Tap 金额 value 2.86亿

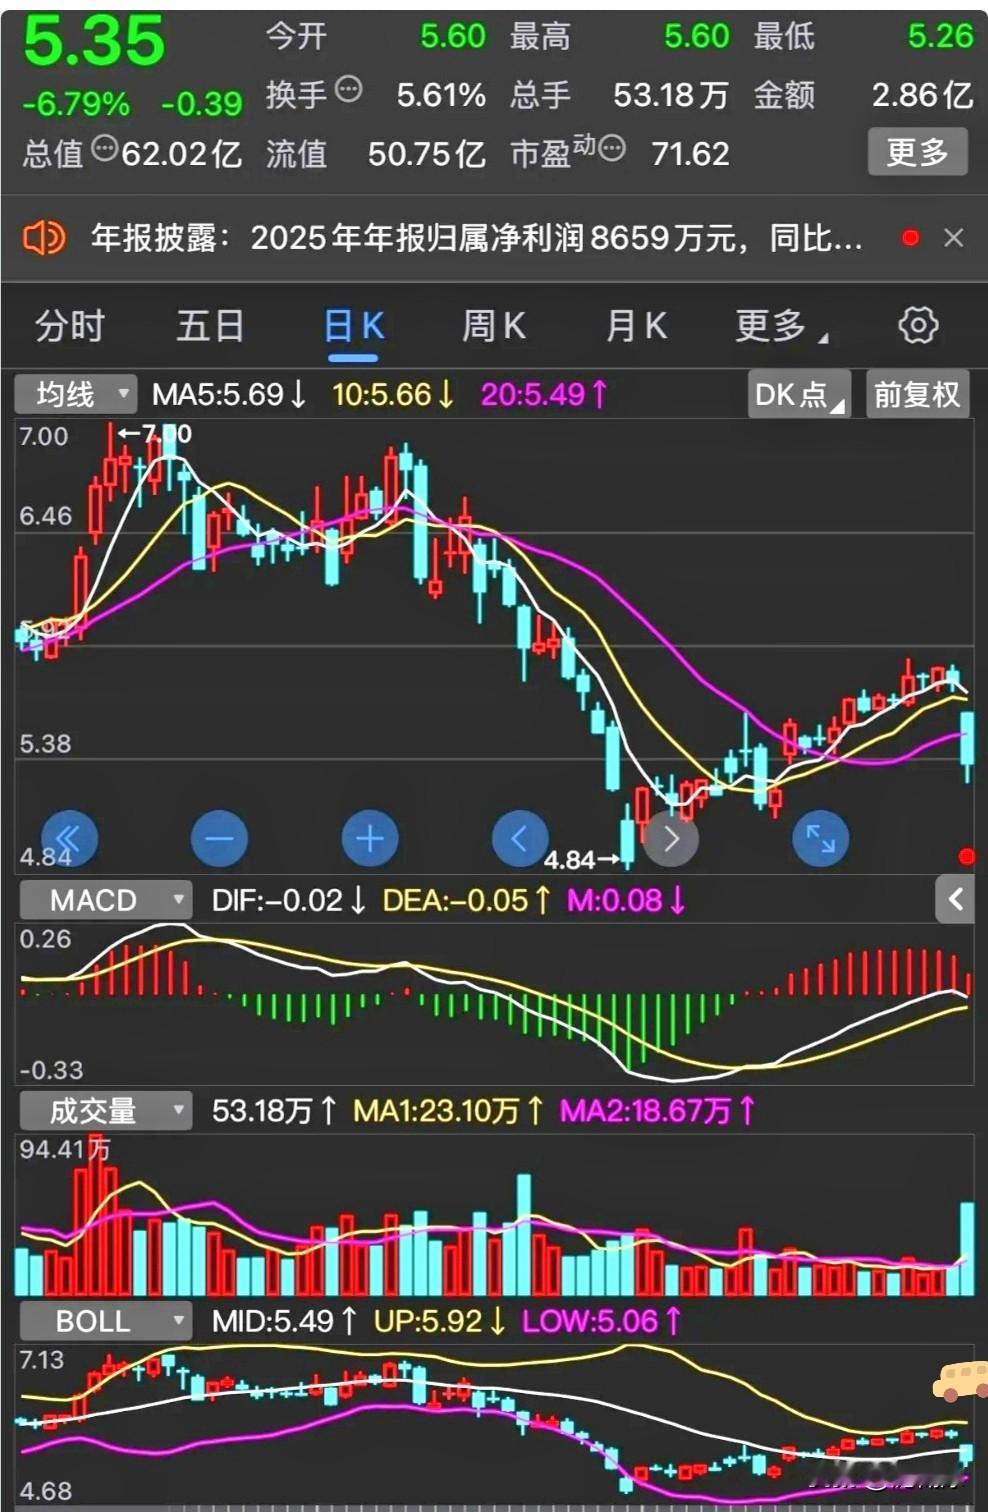pos(922,95)
